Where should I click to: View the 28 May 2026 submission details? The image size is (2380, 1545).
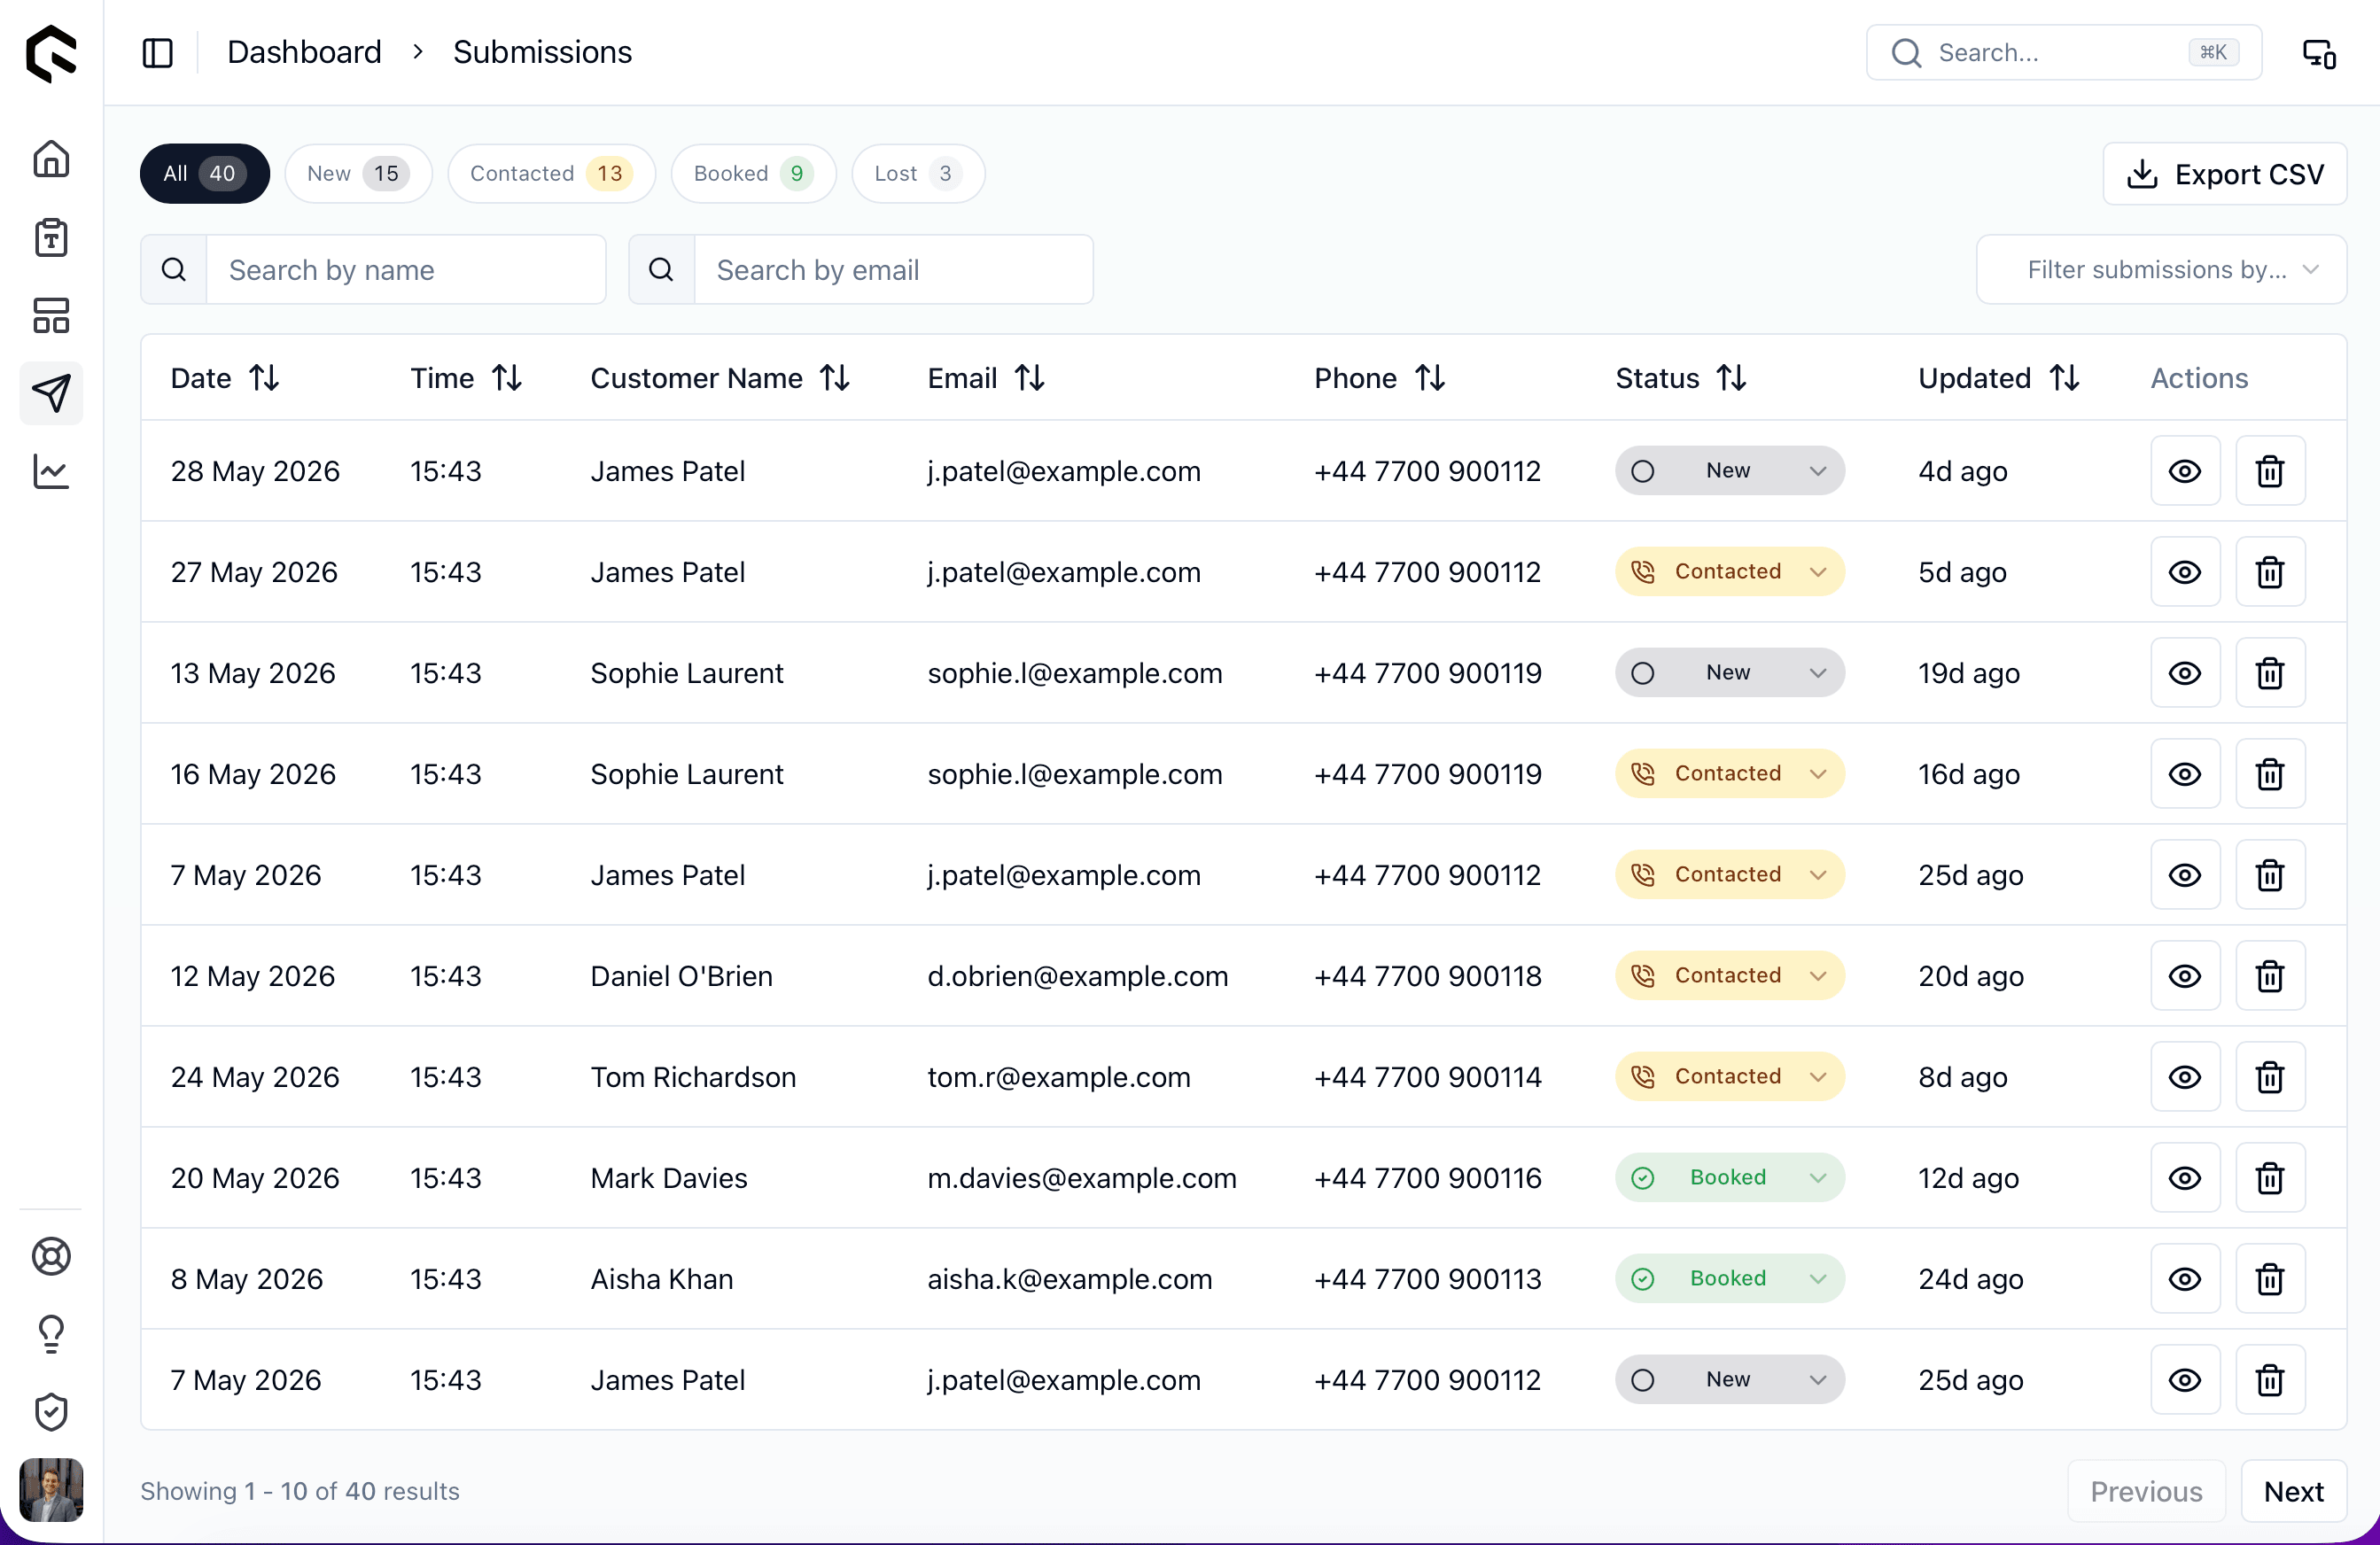coord(2185,471)
